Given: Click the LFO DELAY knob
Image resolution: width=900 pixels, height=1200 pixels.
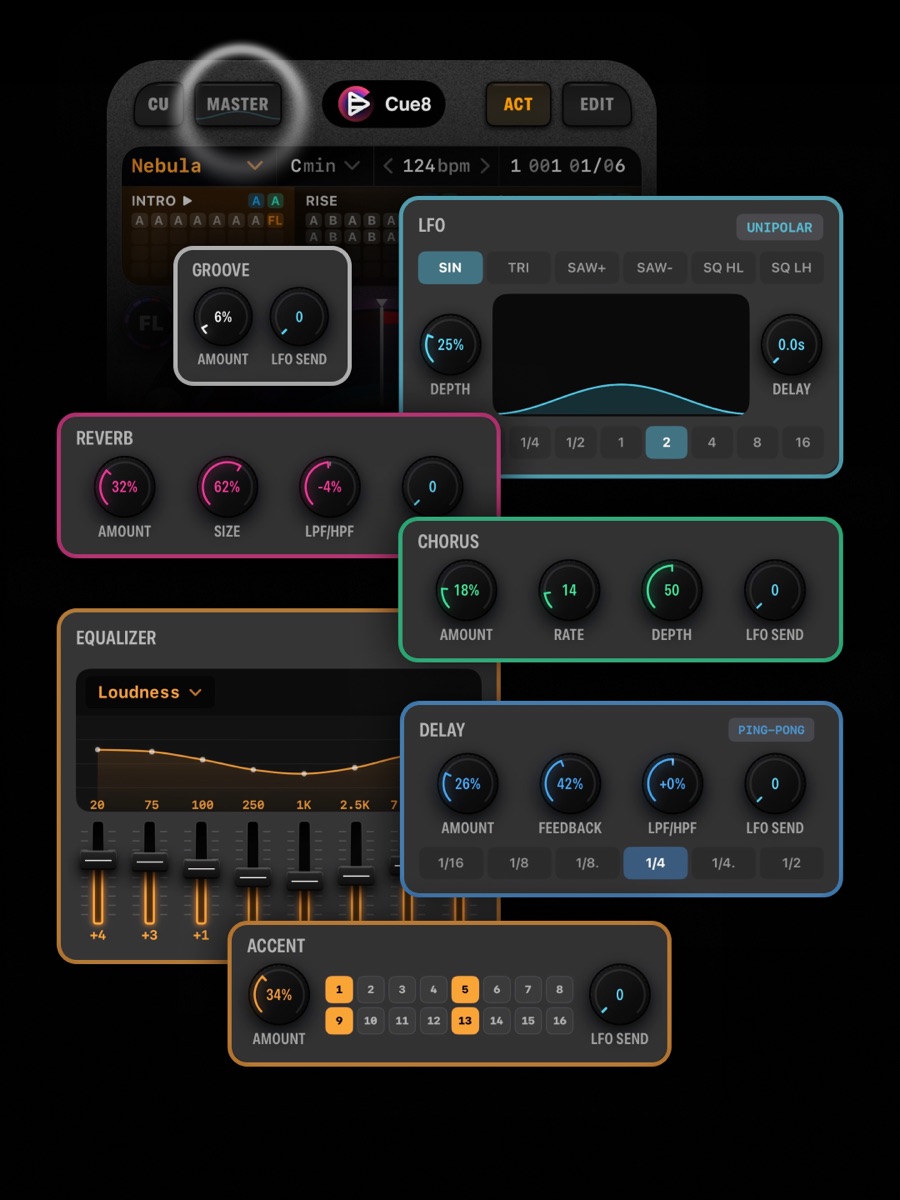Looking at the screenshot, I should point(791,345).
